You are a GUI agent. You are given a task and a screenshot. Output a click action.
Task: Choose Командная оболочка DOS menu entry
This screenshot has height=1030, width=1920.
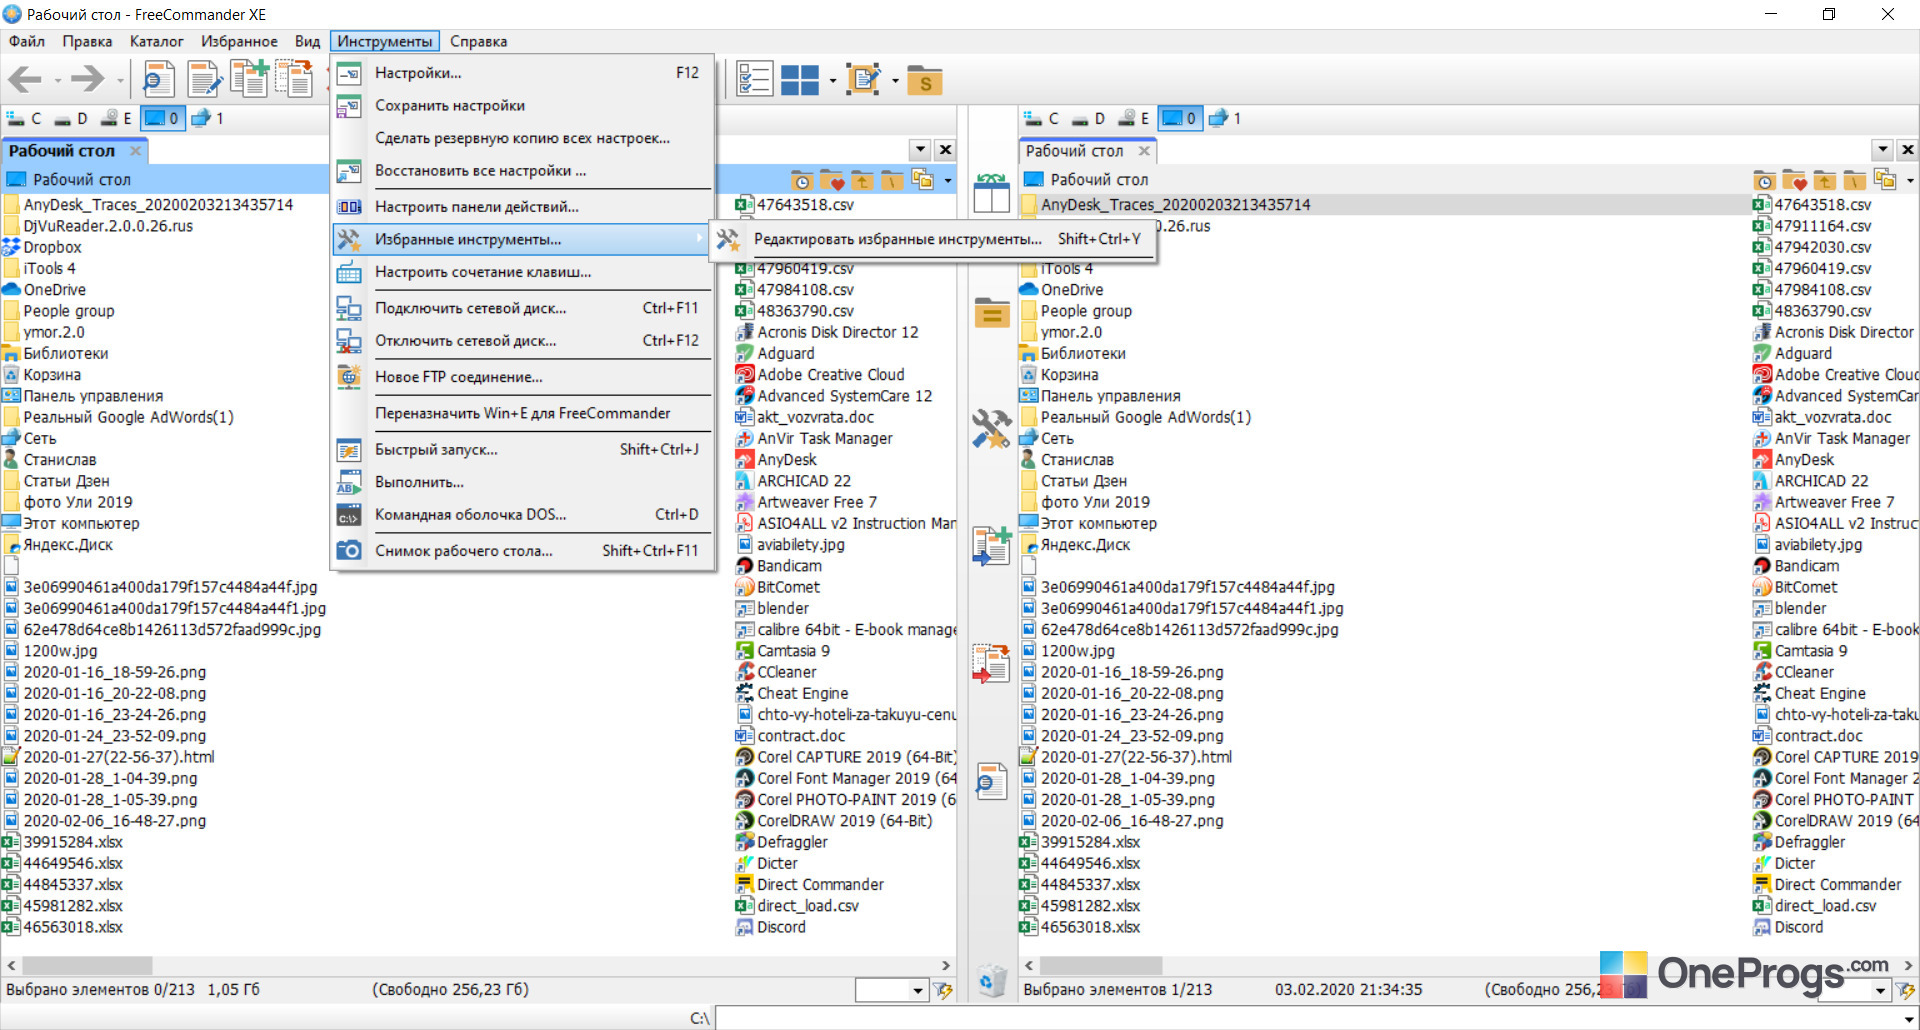point(523,515)
